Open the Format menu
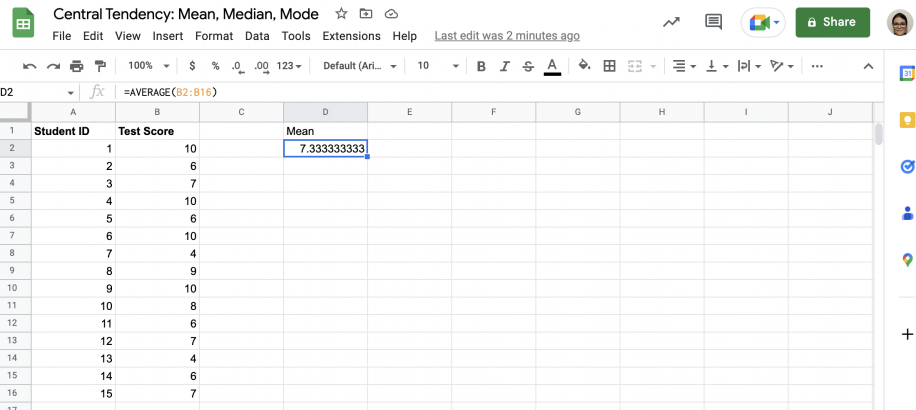916x410 pixels. coord(214,36)
